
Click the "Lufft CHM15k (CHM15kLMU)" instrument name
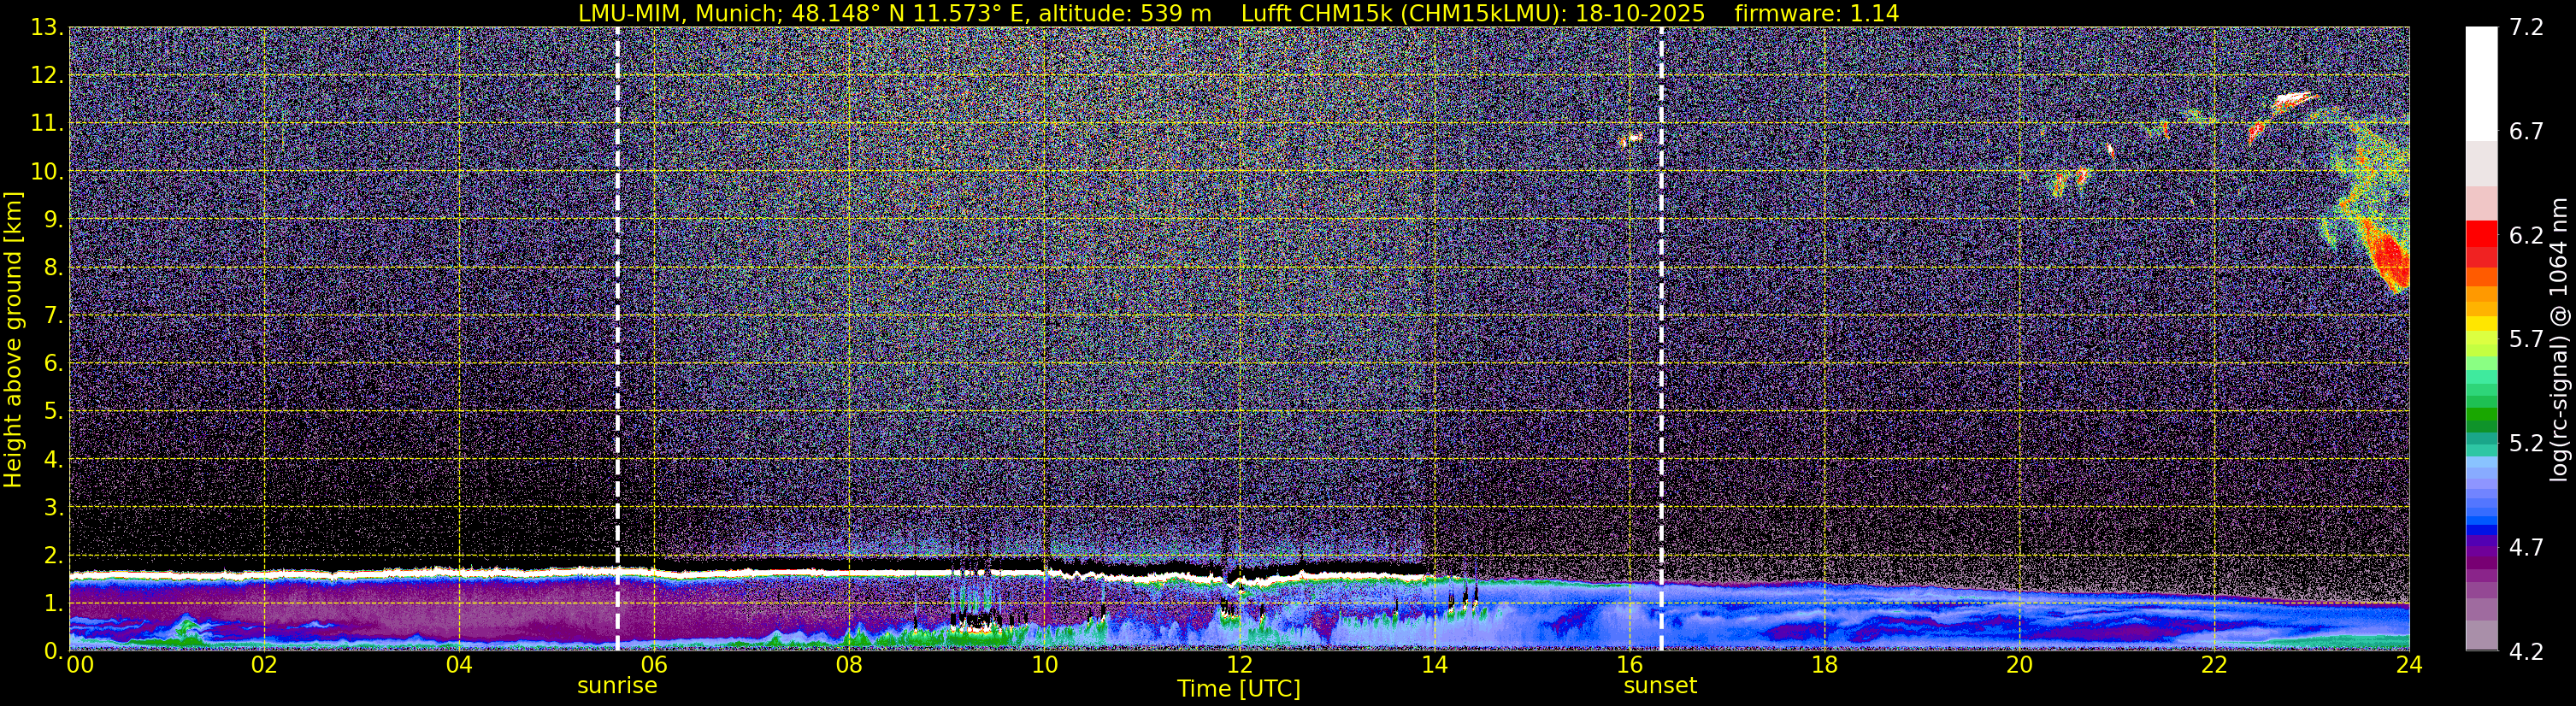1403,13
